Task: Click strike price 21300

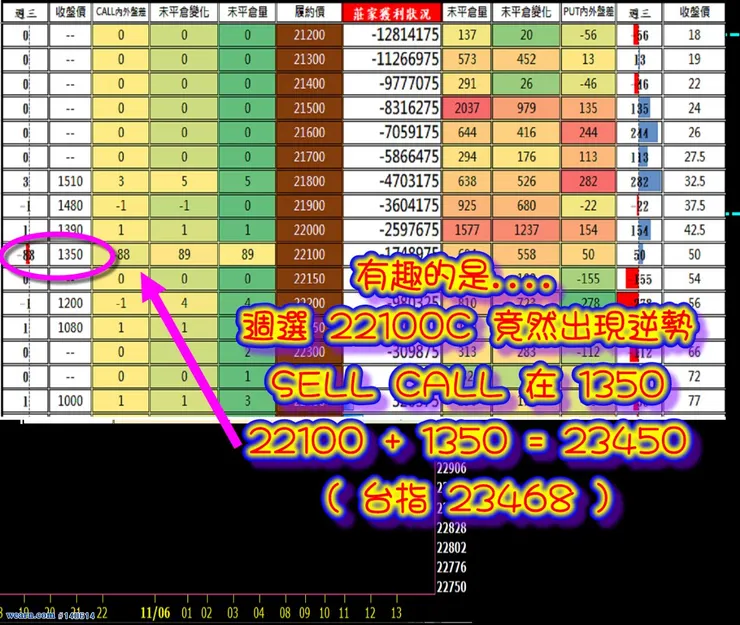Action: point(309,59)
